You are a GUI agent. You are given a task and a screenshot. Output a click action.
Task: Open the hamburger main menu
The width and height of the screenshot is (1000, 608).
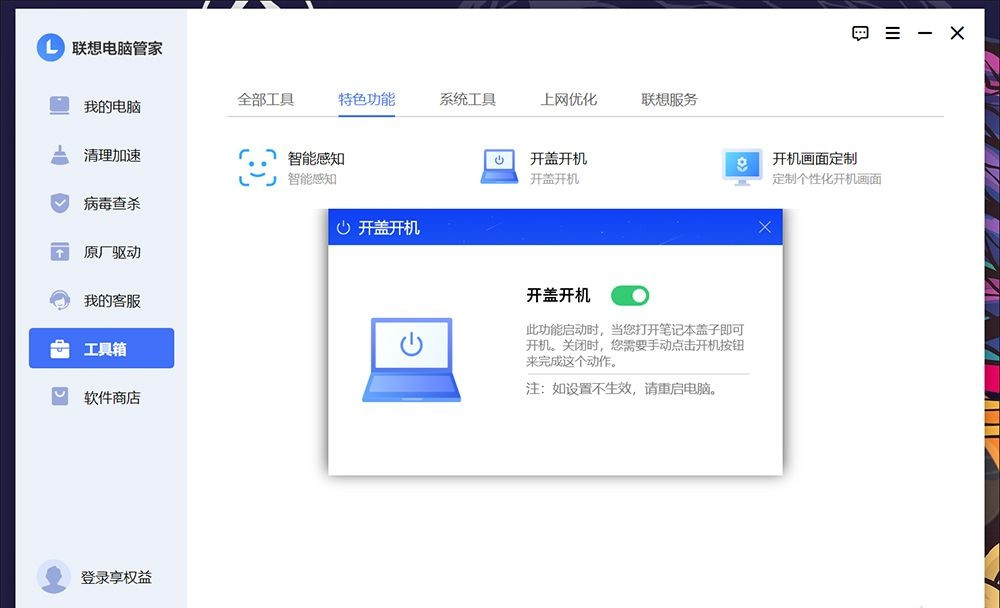(892, 33)
